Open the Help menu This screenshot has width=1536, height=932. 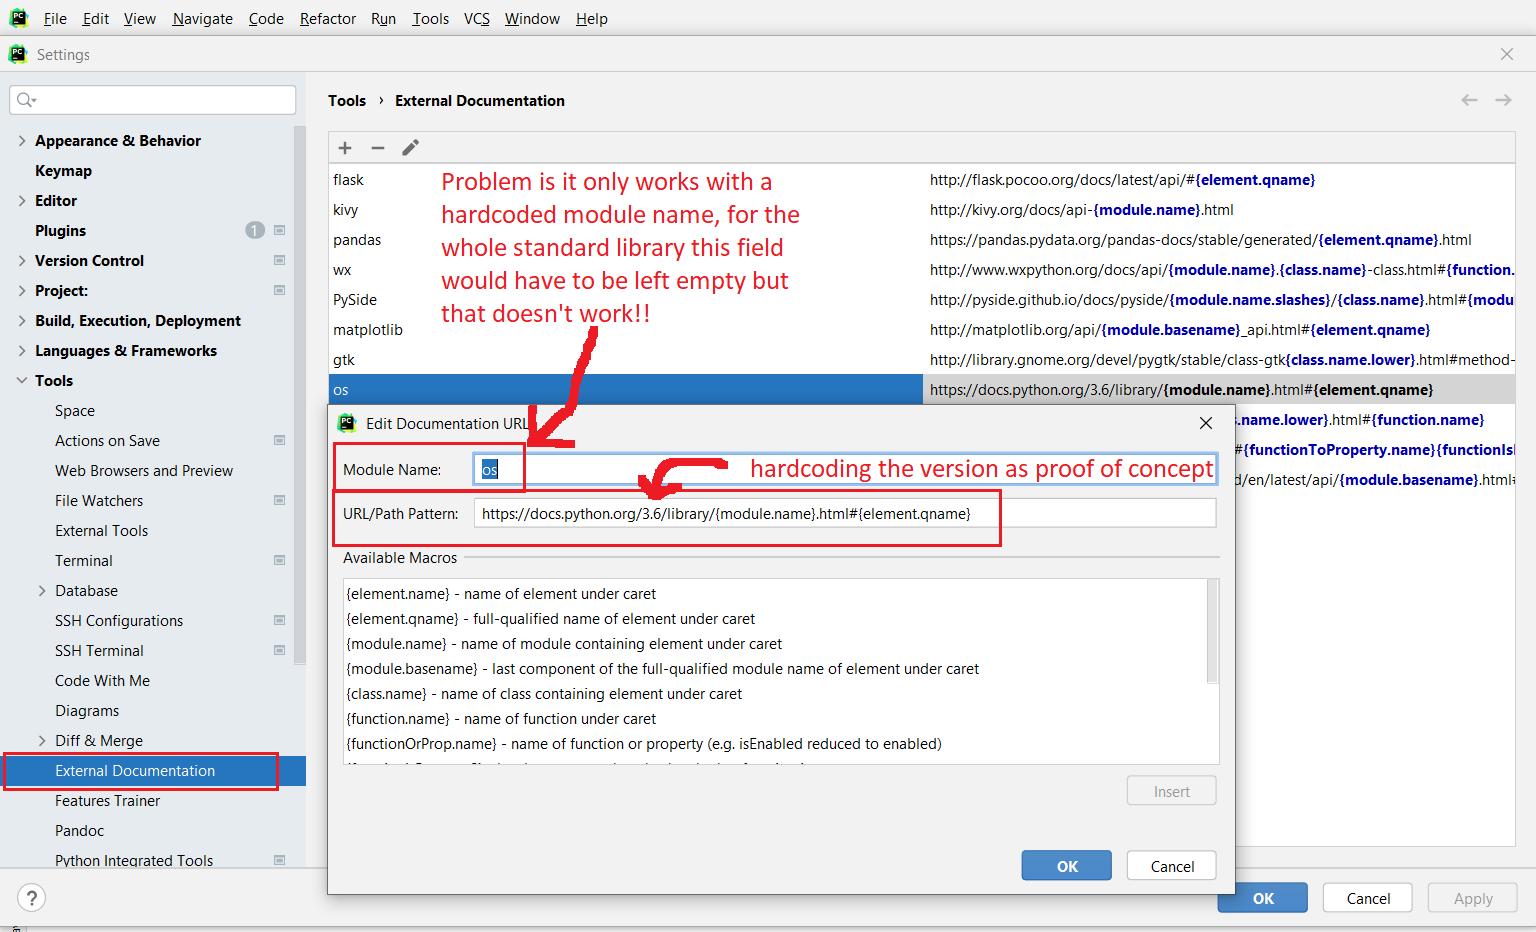click(592, 19)
